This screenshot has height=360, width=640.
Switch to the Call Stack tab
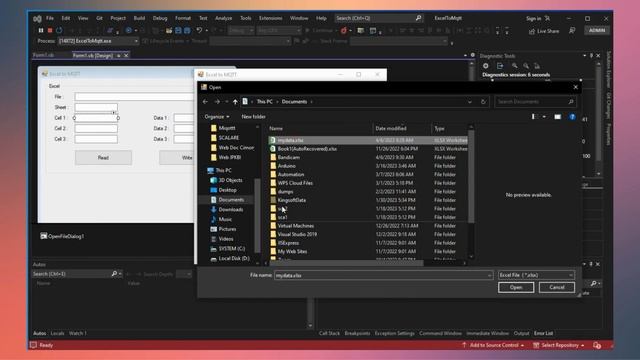coord(329,333)
